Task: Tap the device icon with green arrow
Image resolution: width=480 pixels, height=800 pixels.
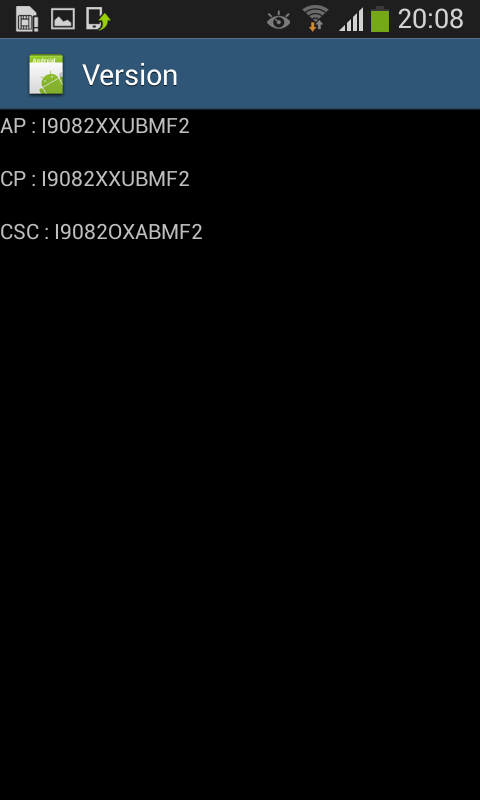Action: (x=98, y=19)
